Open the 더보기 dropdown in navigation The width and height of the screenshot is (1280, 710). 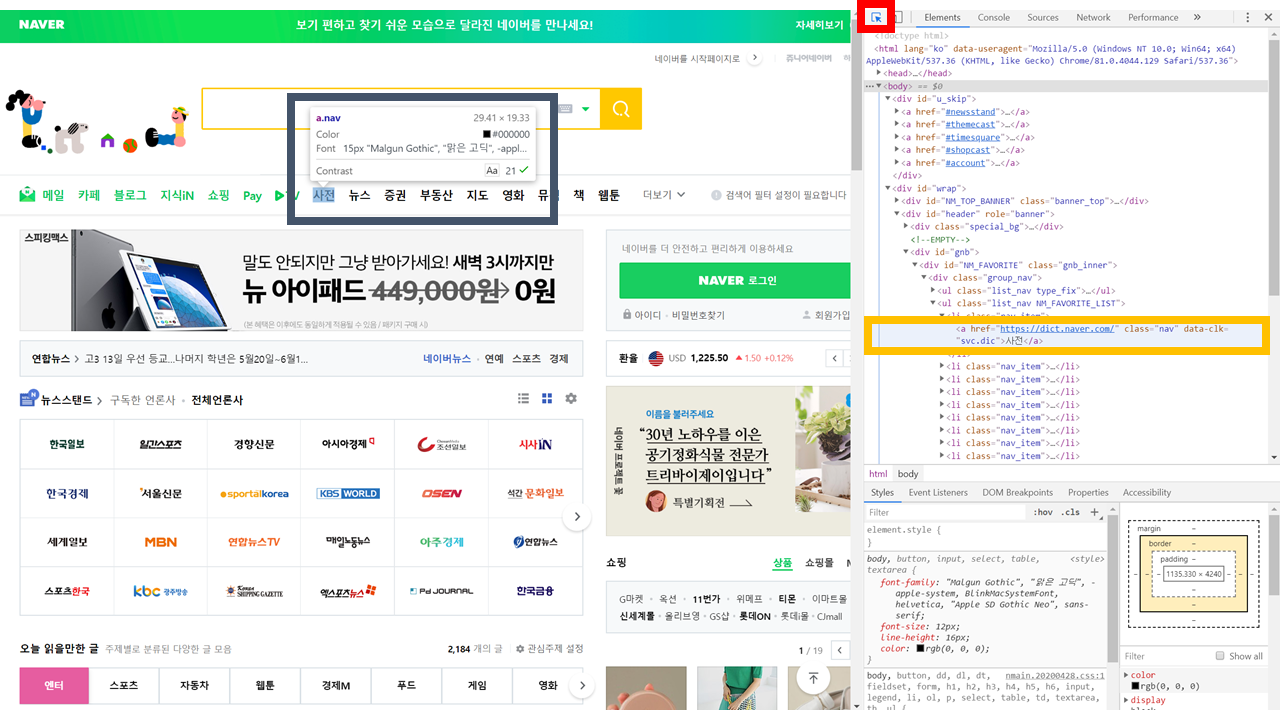click(664, 195)
